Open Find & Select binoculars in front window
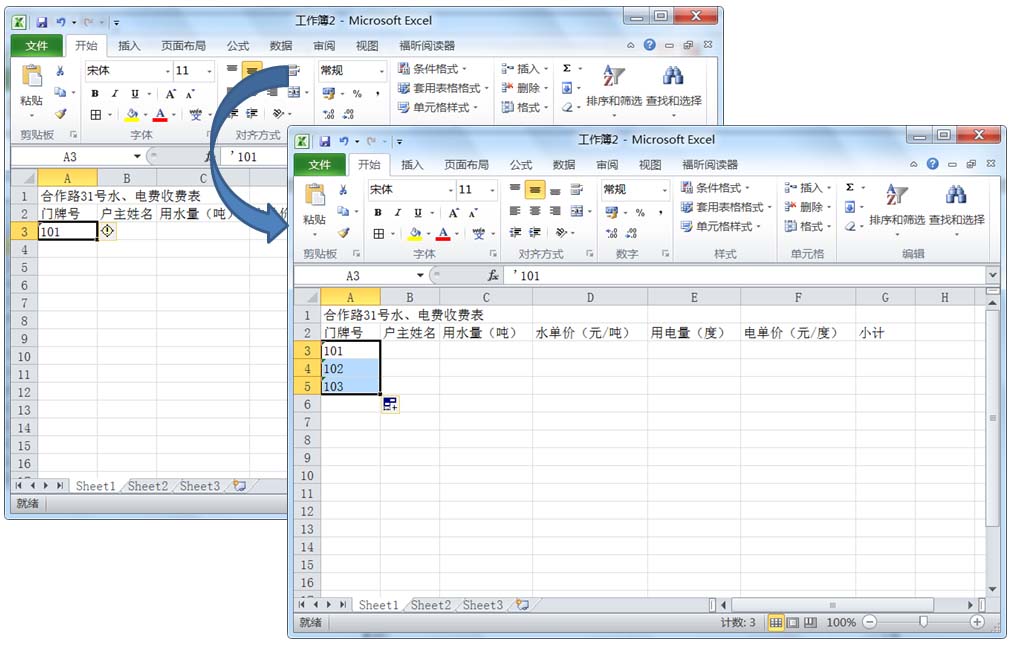This screenshot has height=645, width=1011. [x=956, y=196]
